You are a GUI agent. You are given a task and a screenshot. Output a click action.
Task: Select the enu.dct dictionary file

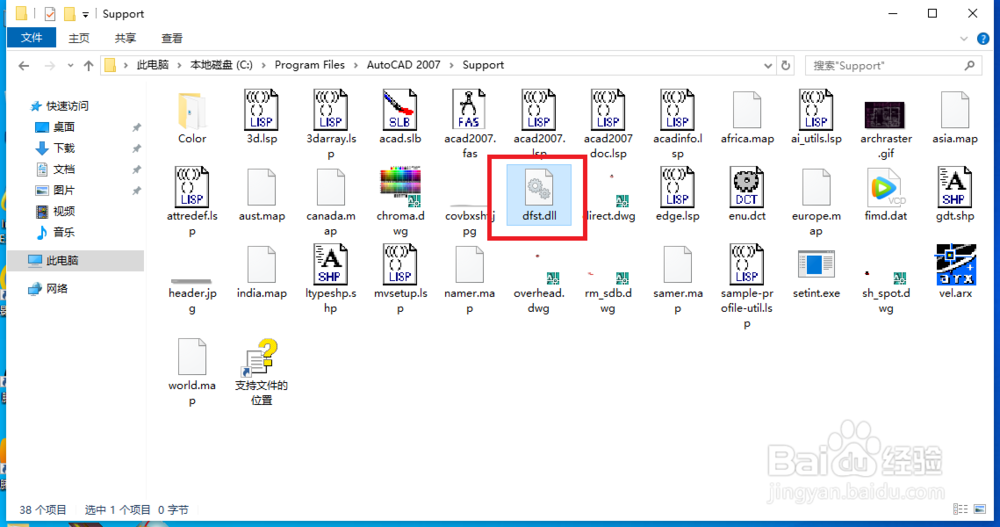747,195
